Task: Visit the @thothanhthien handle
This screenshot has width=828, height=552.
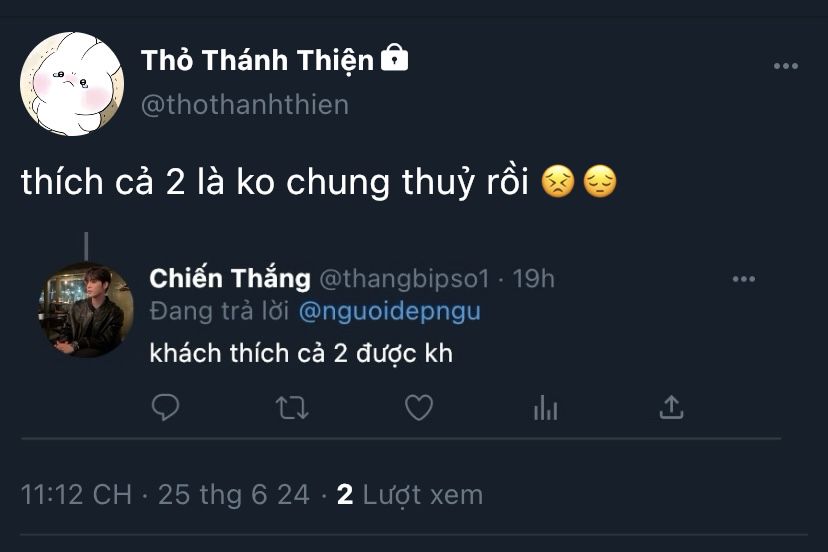Action: (245, 105)
